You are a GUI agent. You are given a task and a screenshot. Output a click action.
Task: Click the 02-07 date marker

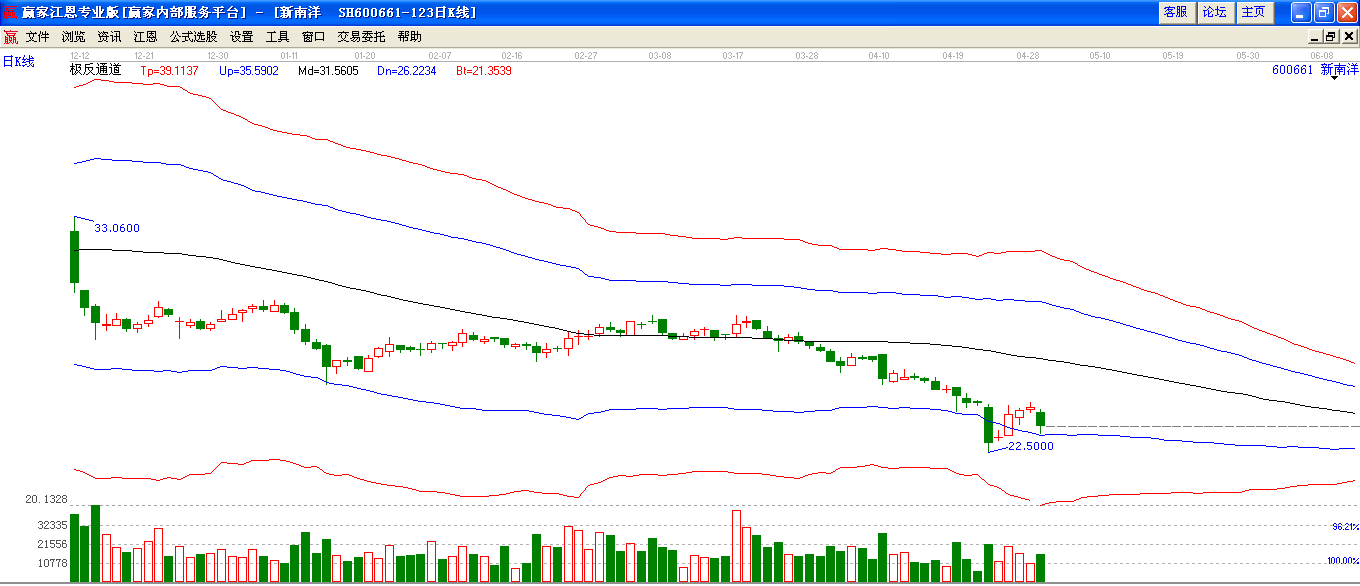click(x=439, y=55)
